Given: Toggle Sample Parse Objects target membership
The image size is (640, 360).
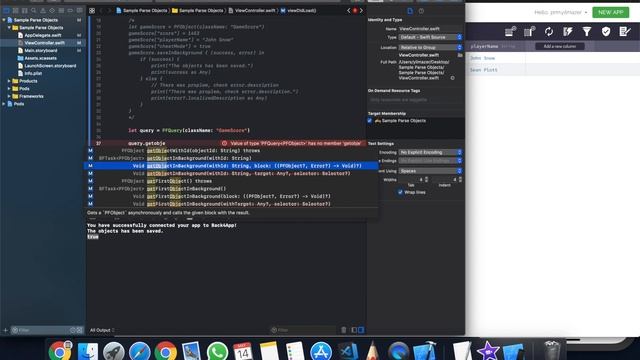Looking at the screenshot, I should (370, 121).
